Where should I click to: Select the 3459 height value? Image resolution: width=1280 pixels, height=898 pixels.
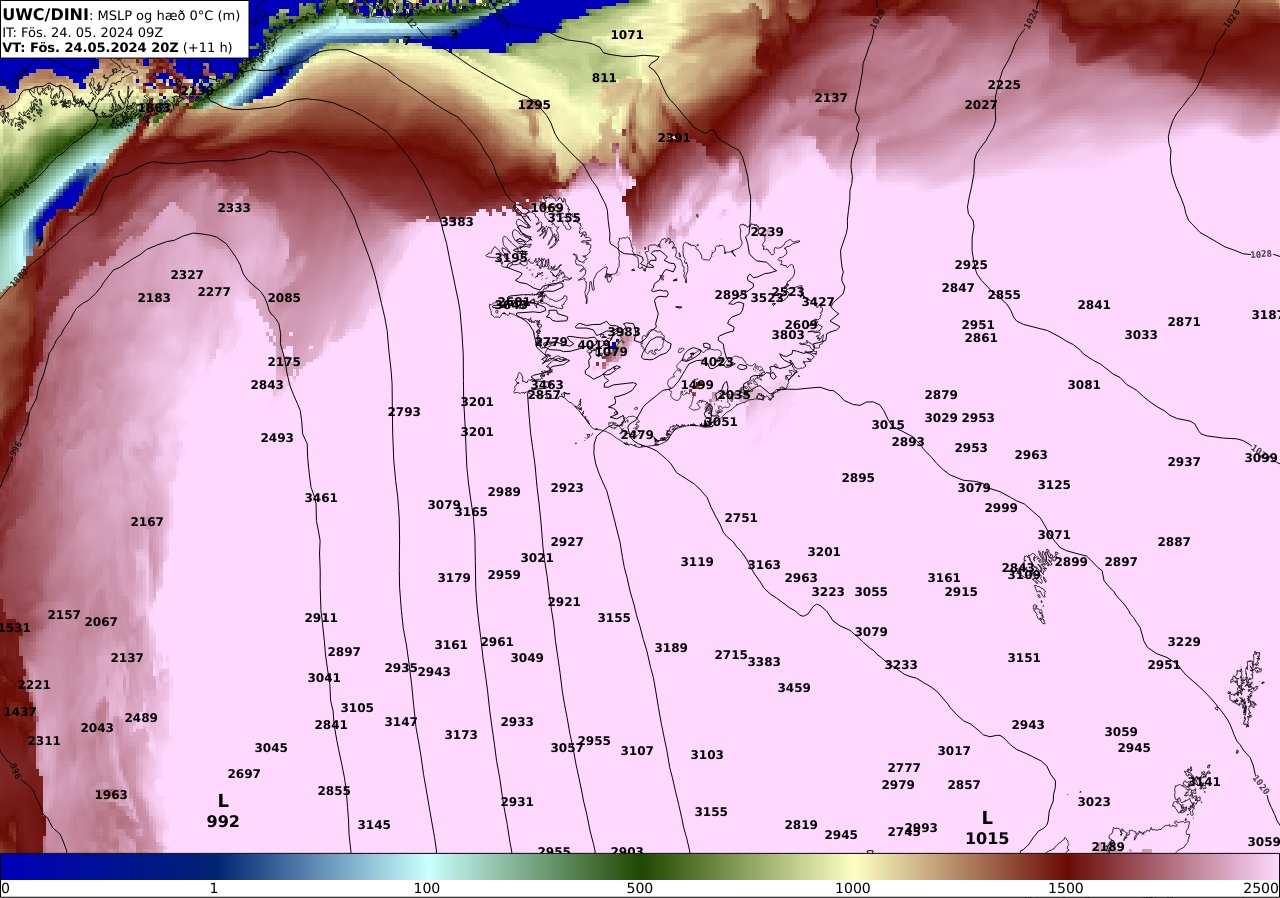(794, 688)
